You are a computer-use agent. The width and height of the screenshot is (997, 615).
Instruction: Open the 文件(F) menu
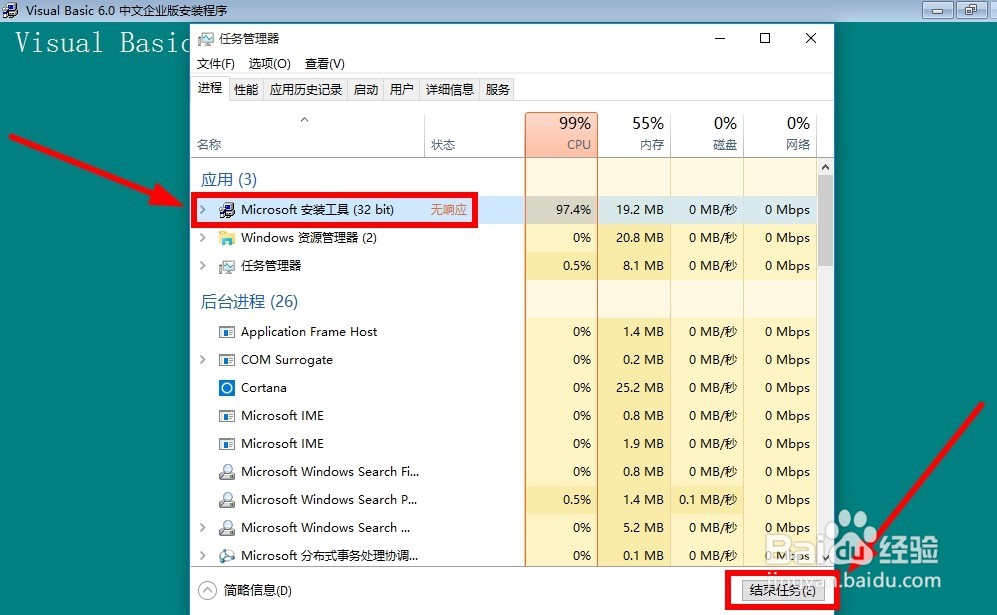pos(216,64)
